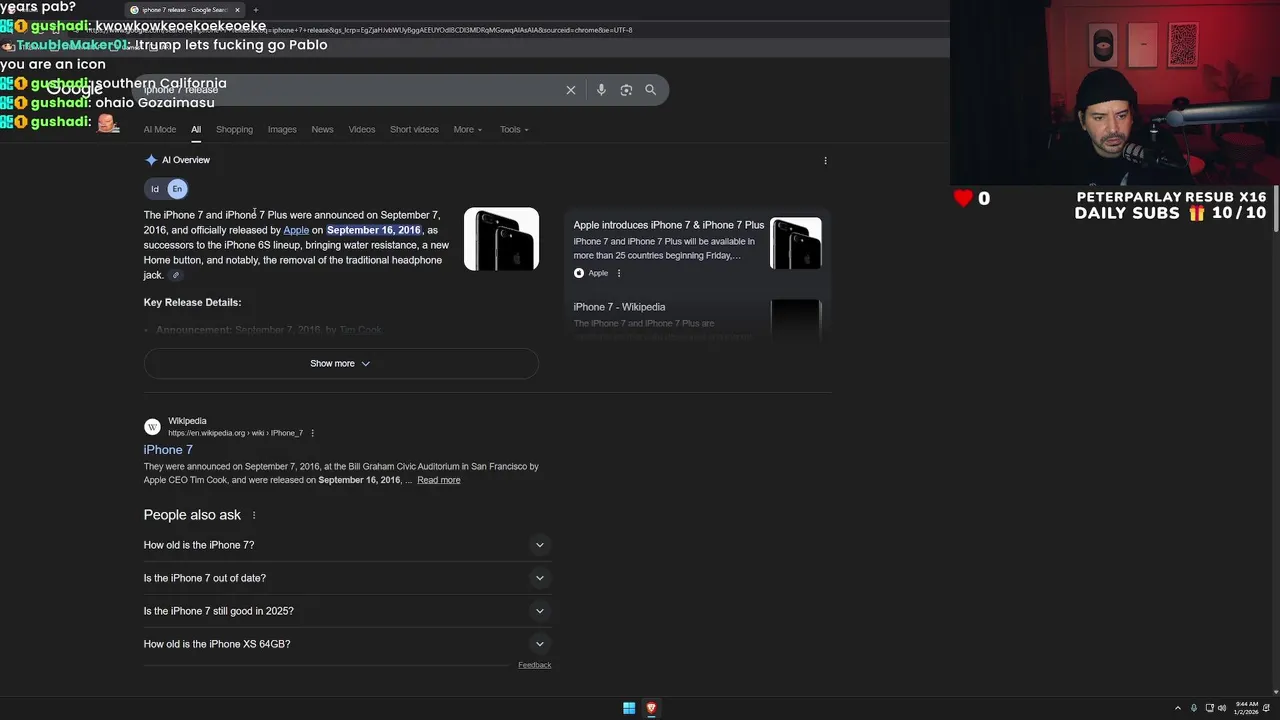Click the source link icon after paragraph
Screen dimensions: 1280x720
tap(176, 275)
